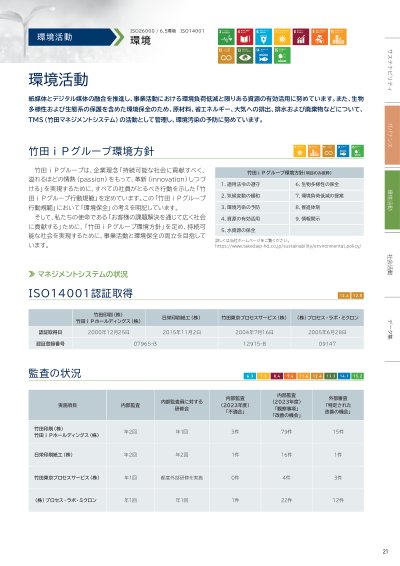Click the blue 環境活動 header banner
Screen dimensions: 400x566
click(x=71, y=37)
